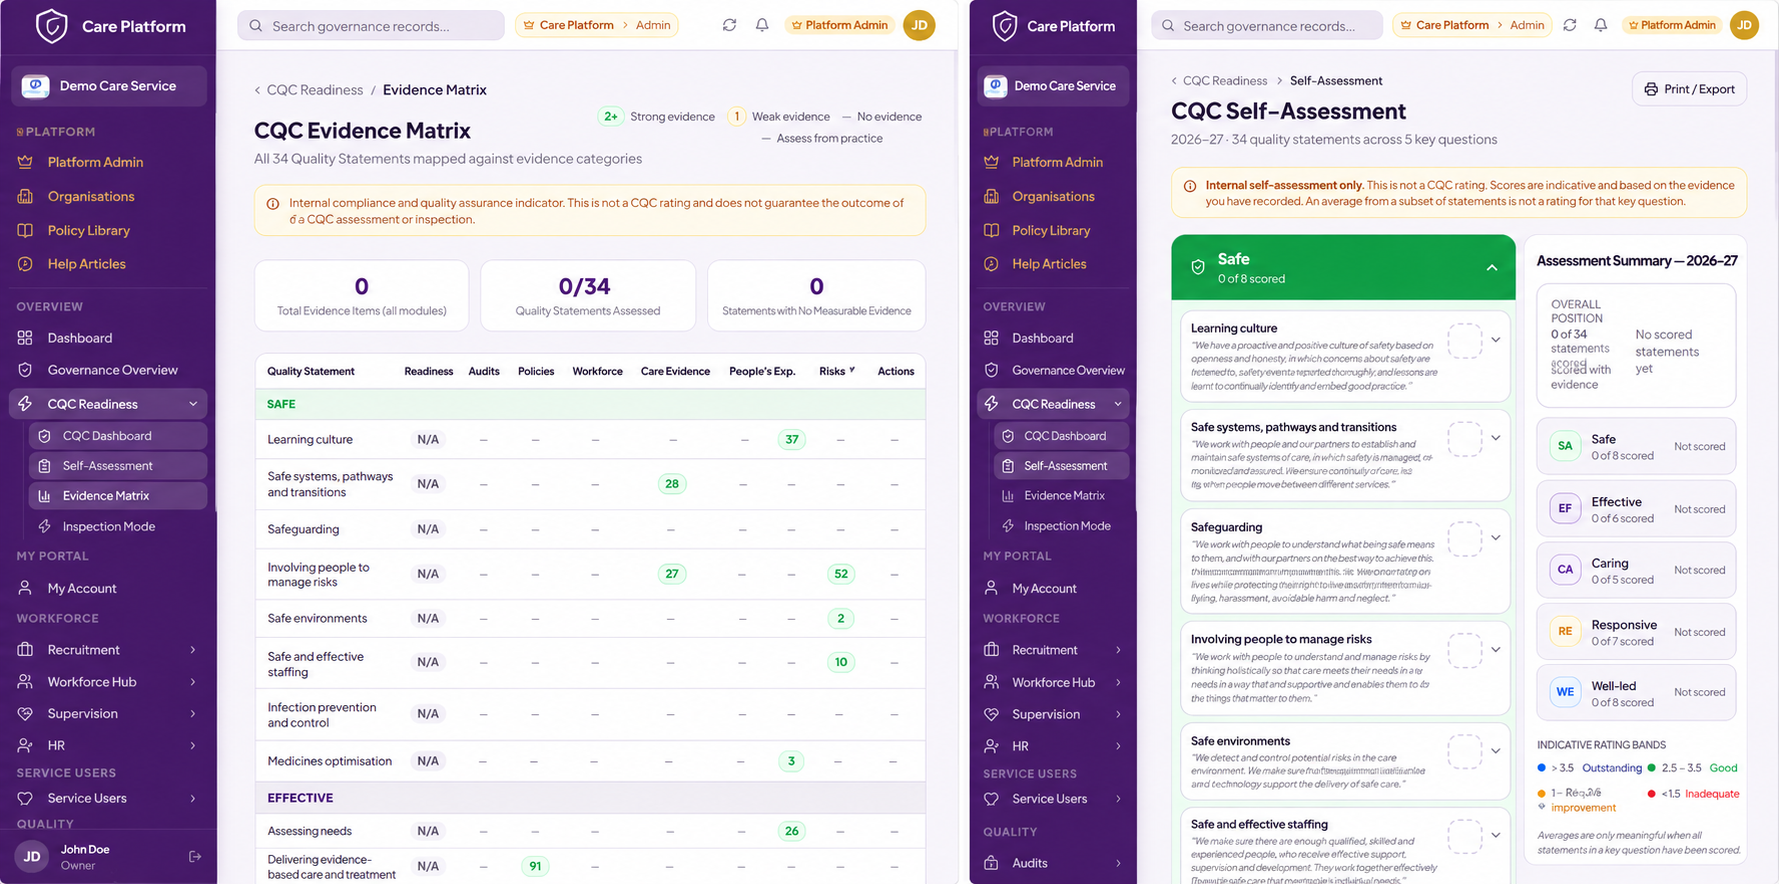Screen dimensions: 1779x884
Task: Click Self-Assessment clipboard icon, right sidebar
Action: tap(1008, 466)
